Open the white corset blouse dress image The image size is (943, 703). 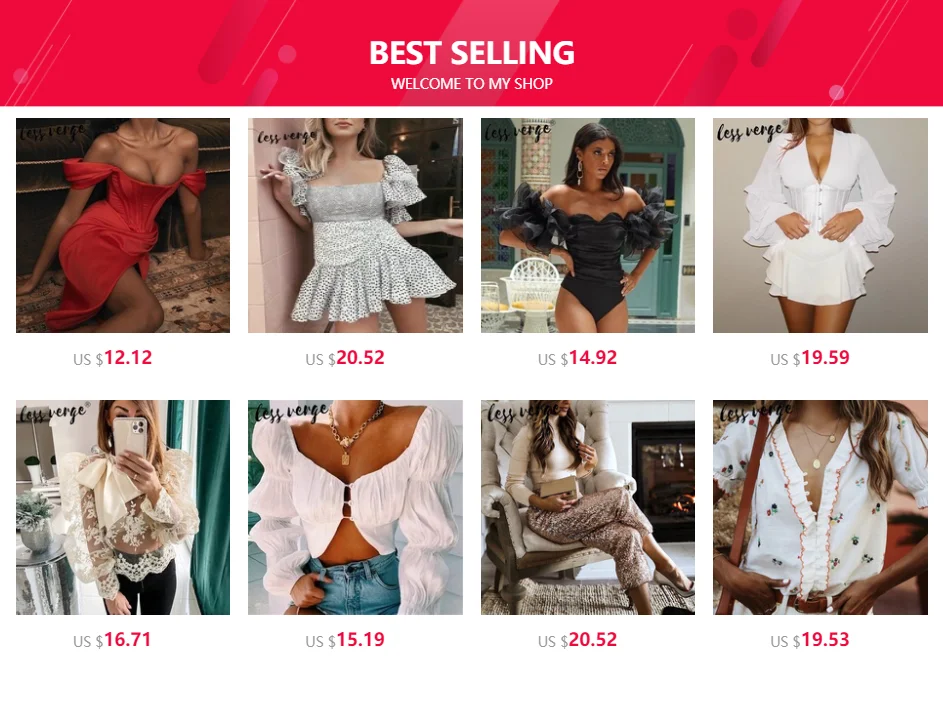click(x=820, y=225)
